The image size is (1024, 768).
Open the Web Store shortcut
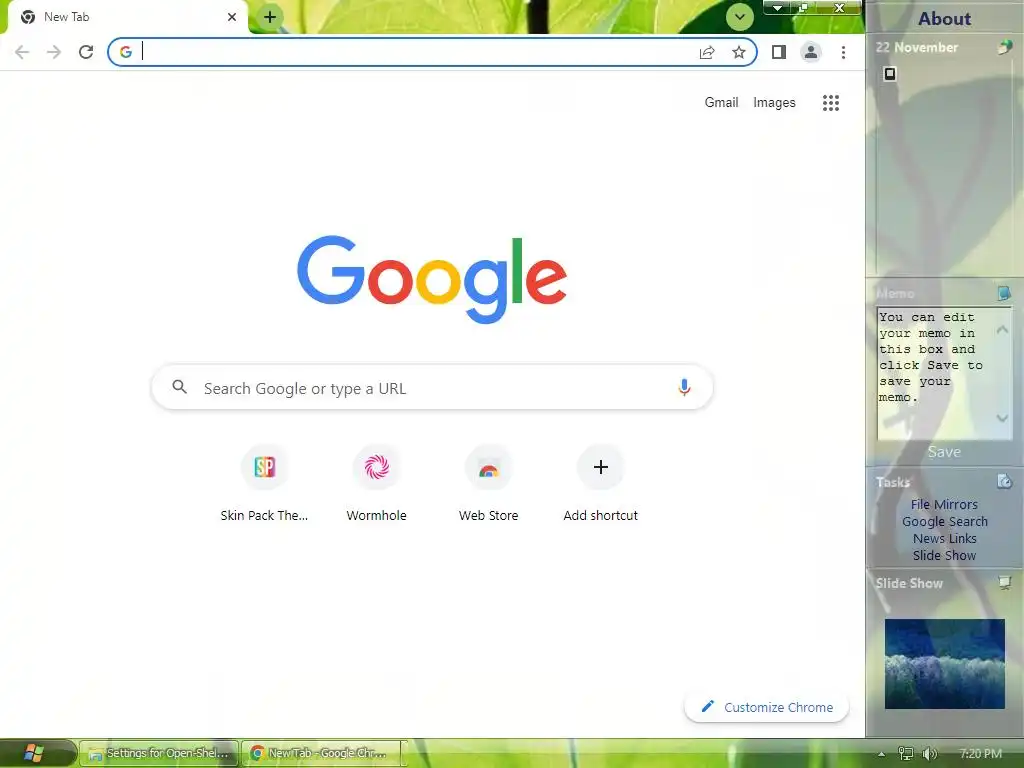(x=488, y=483)
